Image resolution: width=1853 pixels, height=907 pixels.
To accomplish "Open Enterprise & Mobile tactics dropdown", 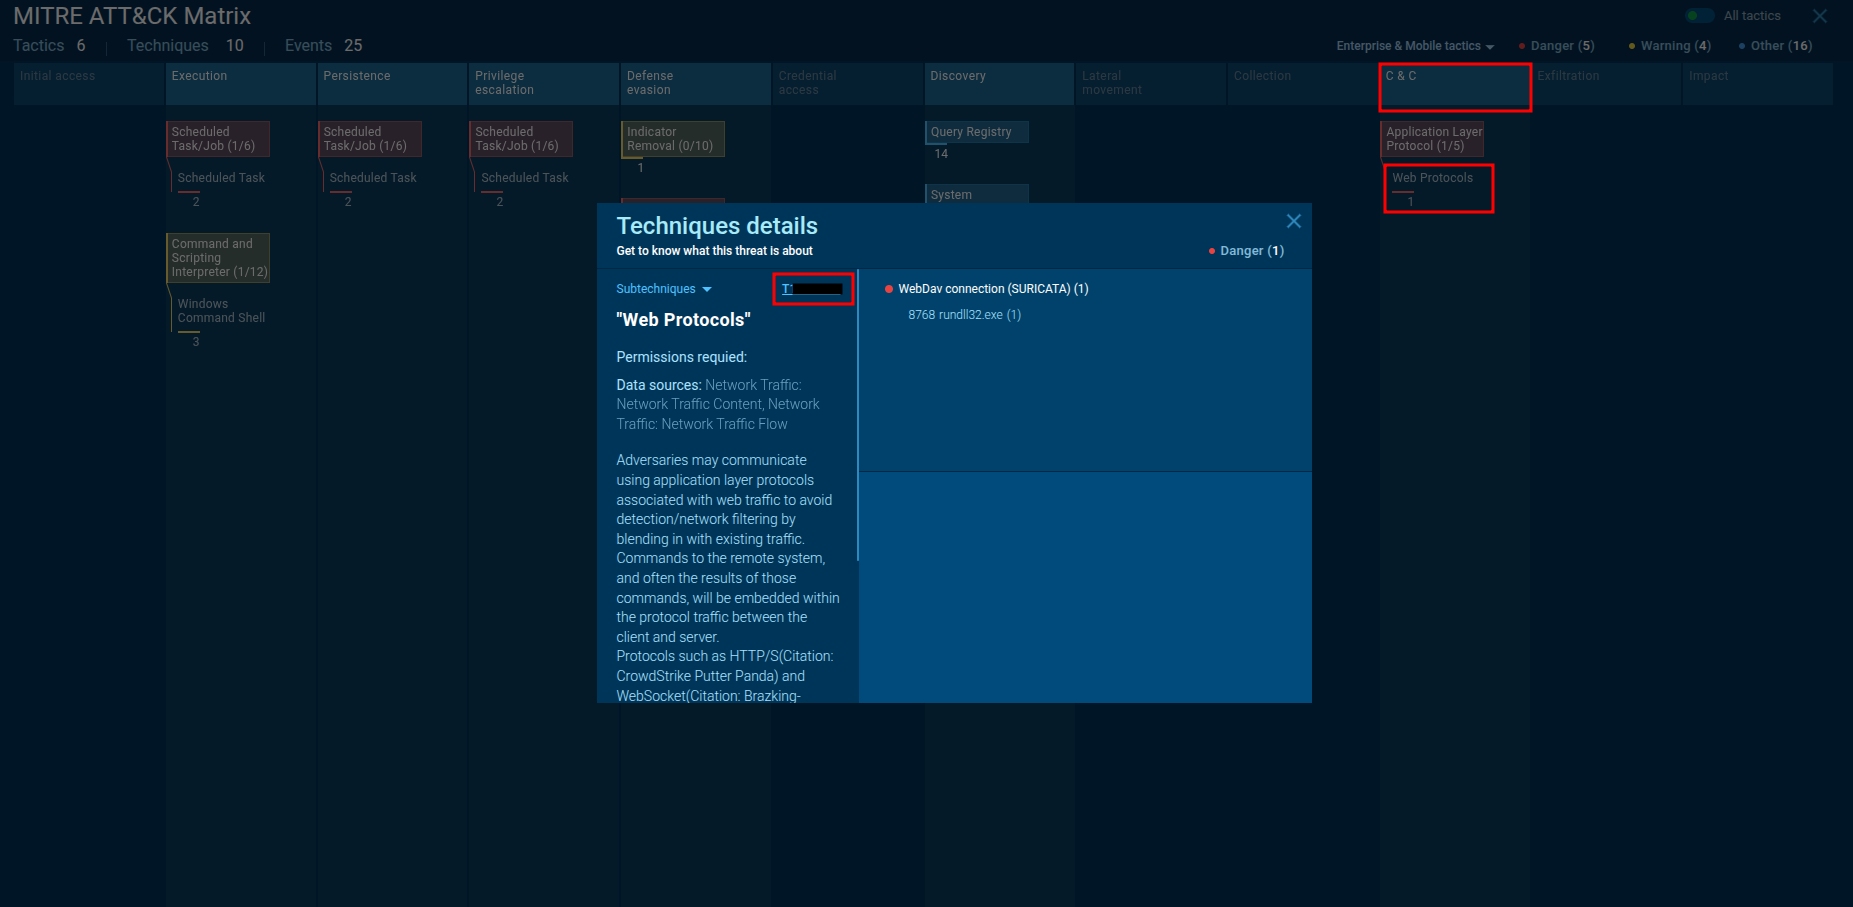I will pos(1414,46).
